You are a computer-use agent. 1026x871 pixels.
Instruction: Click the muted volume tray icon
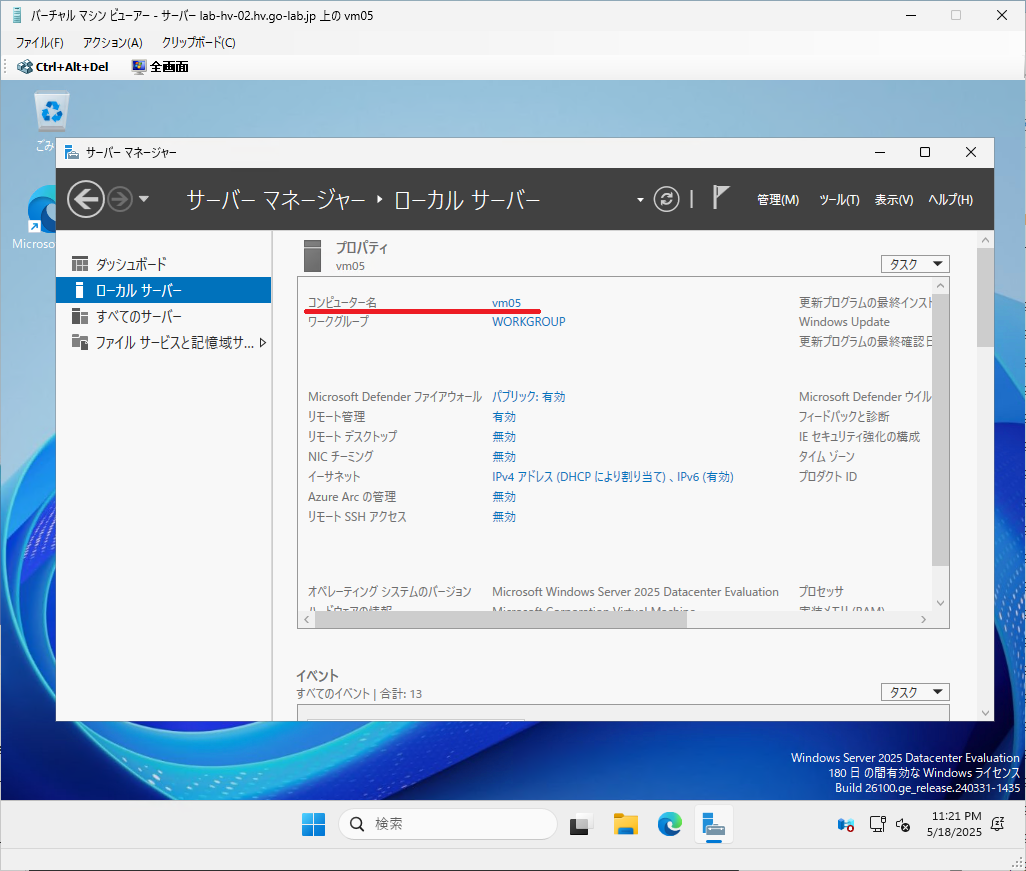[x=903, y=825]
